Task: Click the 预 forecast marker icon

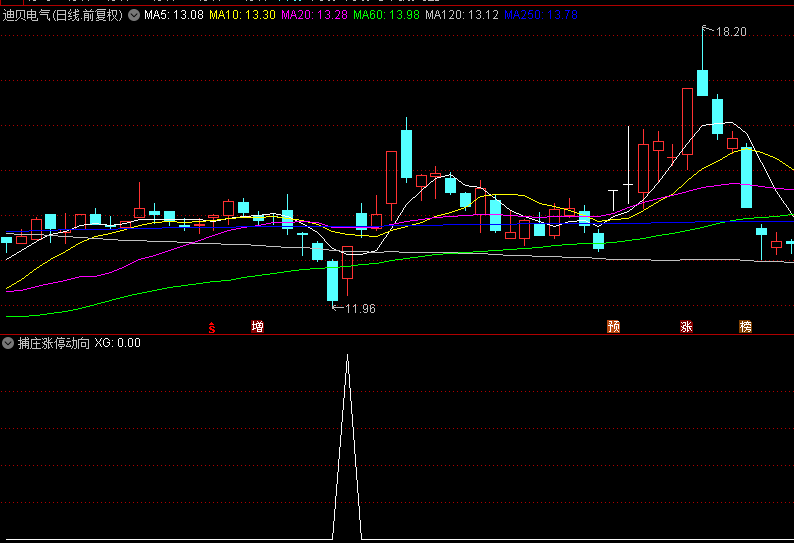Action: pyautogui.click(x=613, y=327)
